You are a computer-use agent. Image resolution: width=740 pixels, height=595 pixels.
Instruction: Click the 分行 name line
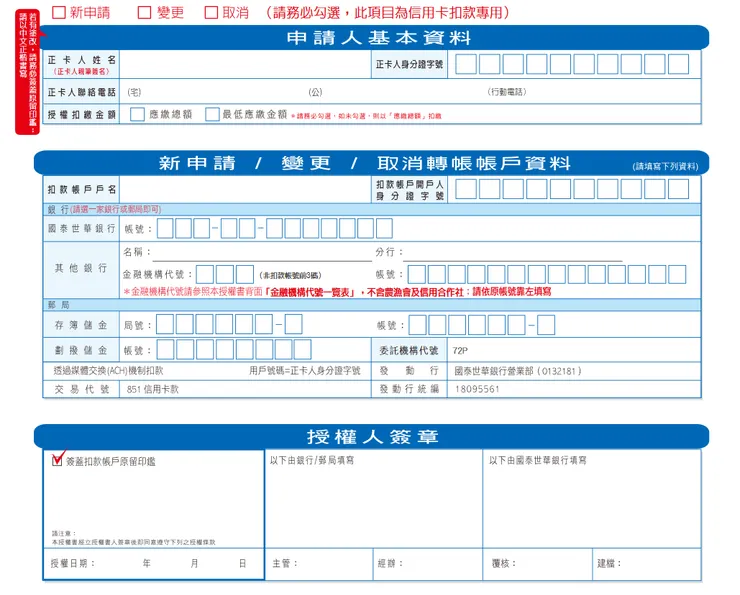point(513,252)
